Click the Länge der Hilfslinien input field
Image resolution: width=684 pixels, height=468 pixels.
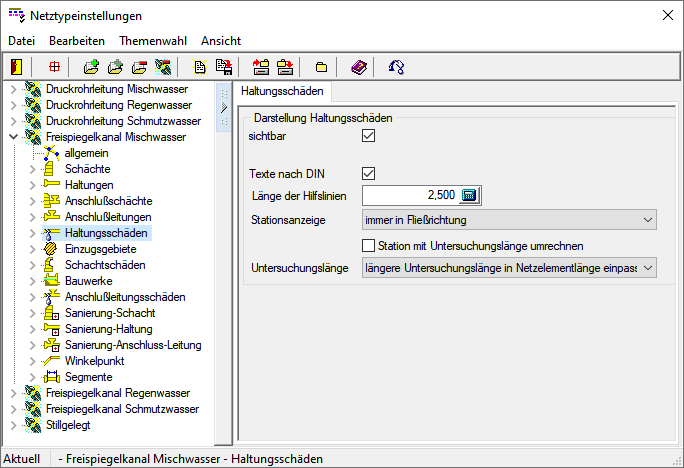point(410,195)
